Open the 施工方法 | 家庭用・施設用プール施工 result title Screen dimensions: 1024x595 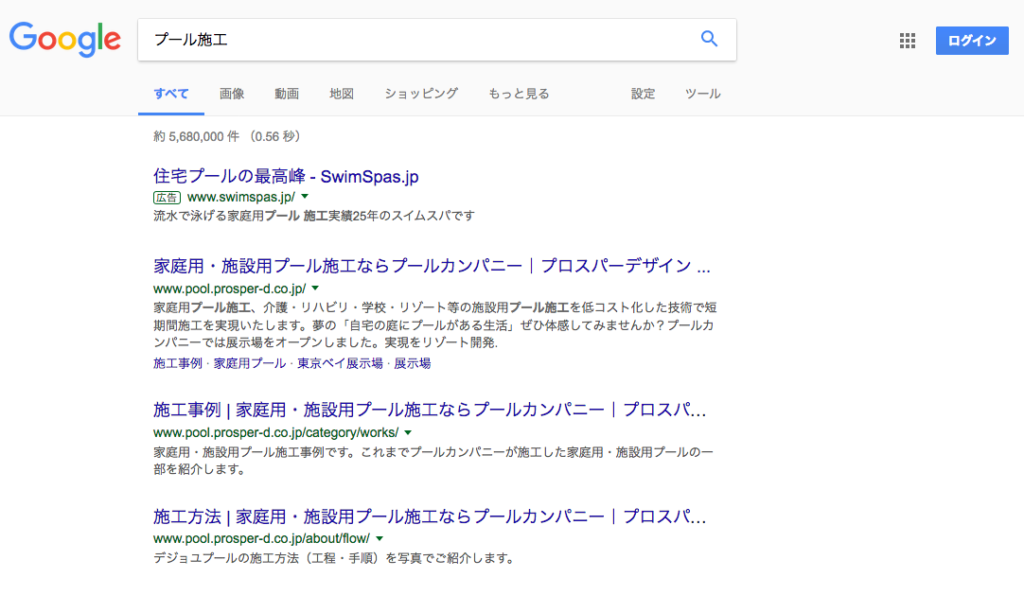430,517
